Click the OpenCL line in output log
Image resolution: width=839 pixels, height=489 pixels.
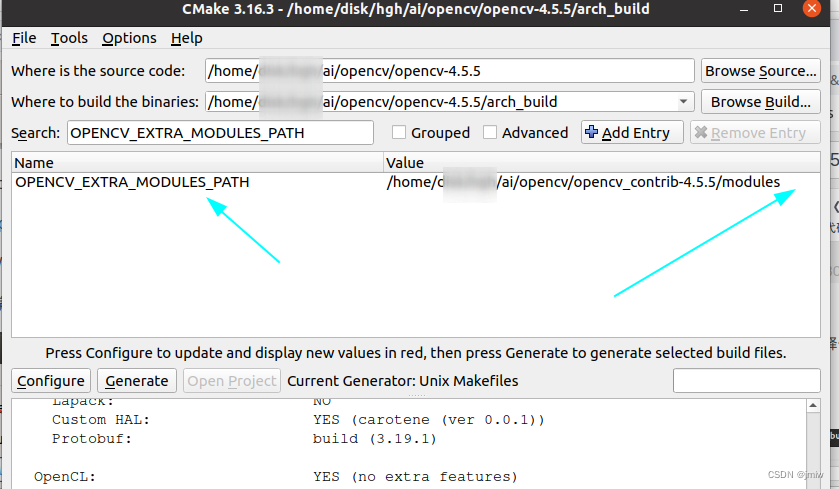click(276, 477)
